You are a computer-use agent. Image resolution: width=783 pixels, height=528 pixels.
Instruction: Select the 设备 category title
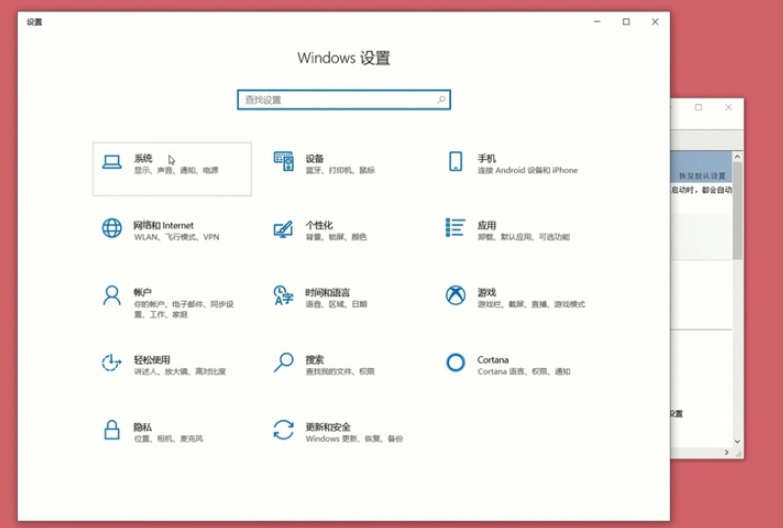[315, 158]
